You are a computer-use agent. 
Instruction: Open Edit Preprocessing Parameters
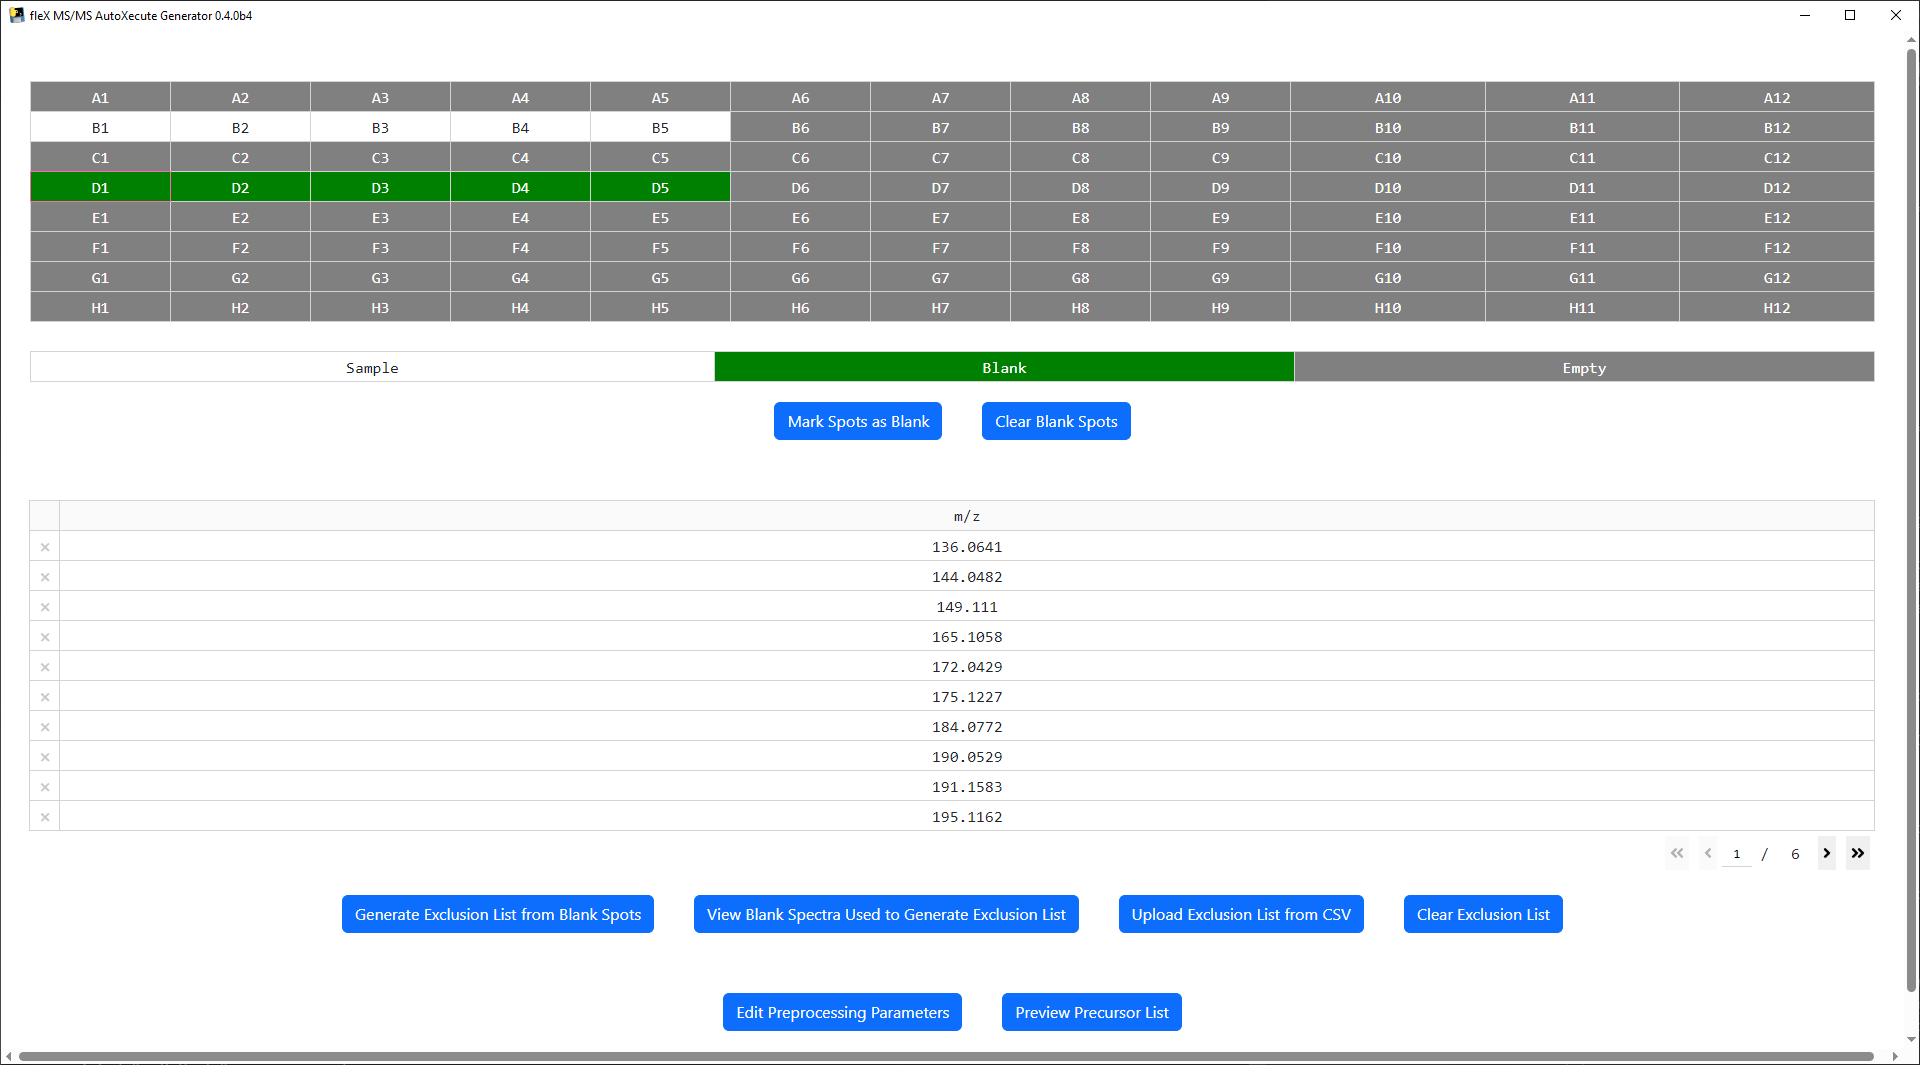tap(842, 1012)
